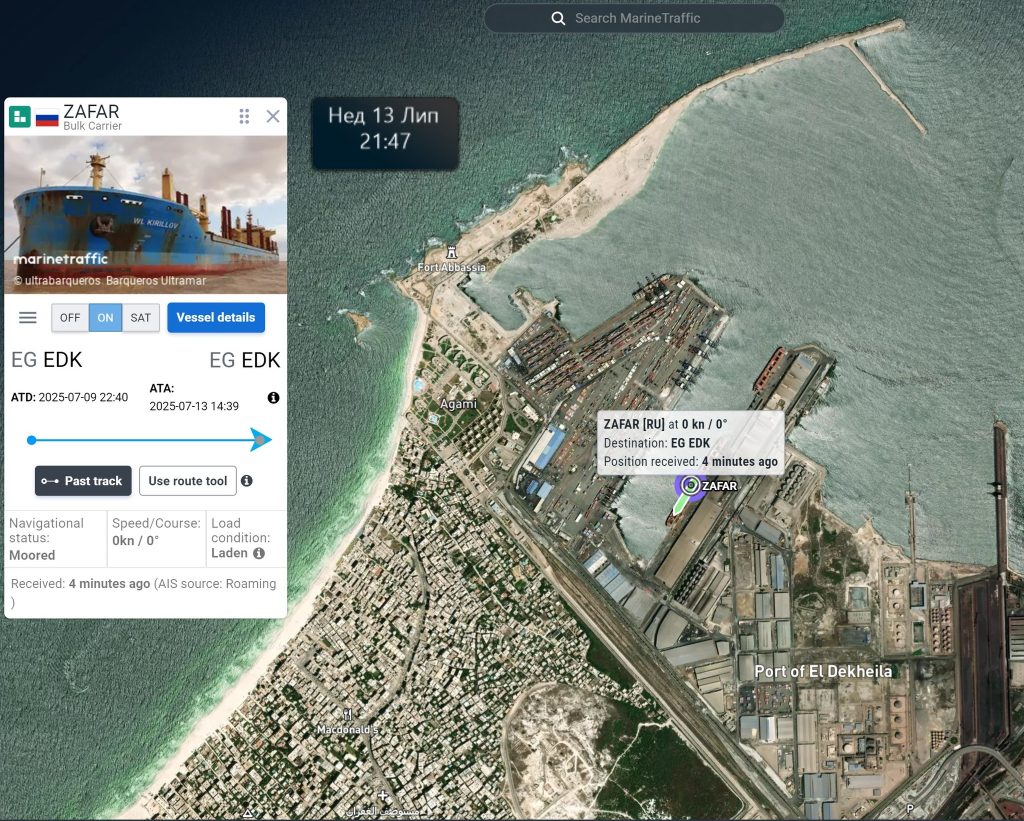Click ATD 2025-07-09 22:40 text
The height and width of the screenshot is (821, 1024).
pyautogui.click(x=70, y=397)
